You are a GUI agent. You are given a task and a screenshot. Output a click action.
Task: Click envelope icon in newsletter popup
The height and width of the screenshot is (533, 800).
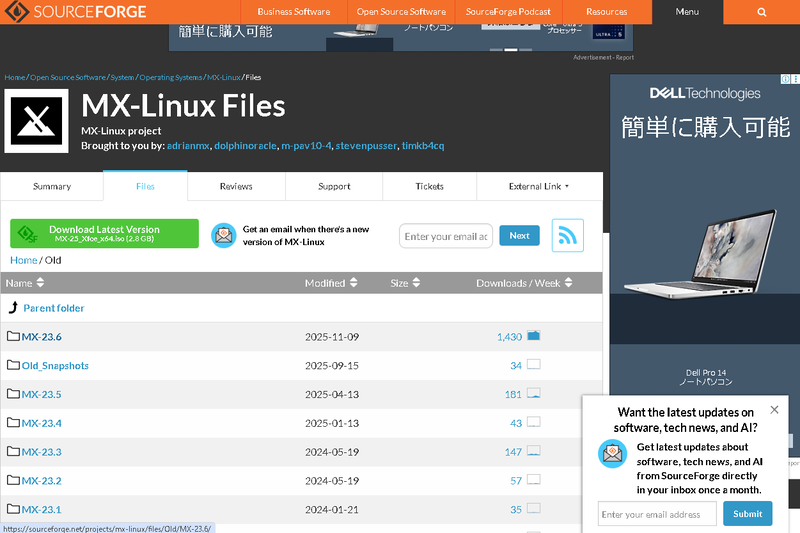(x=612, y=453)
